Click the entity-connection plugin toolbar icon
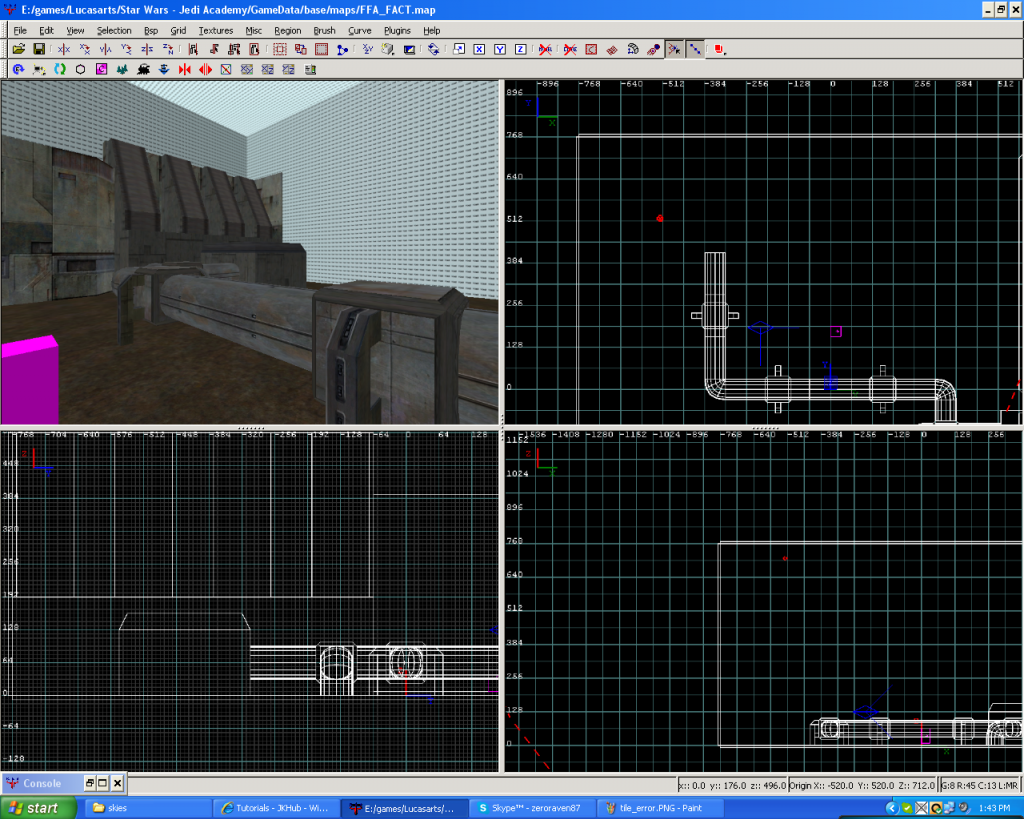Viewport: 1024px width, 819px height. (x=39, y=69)
